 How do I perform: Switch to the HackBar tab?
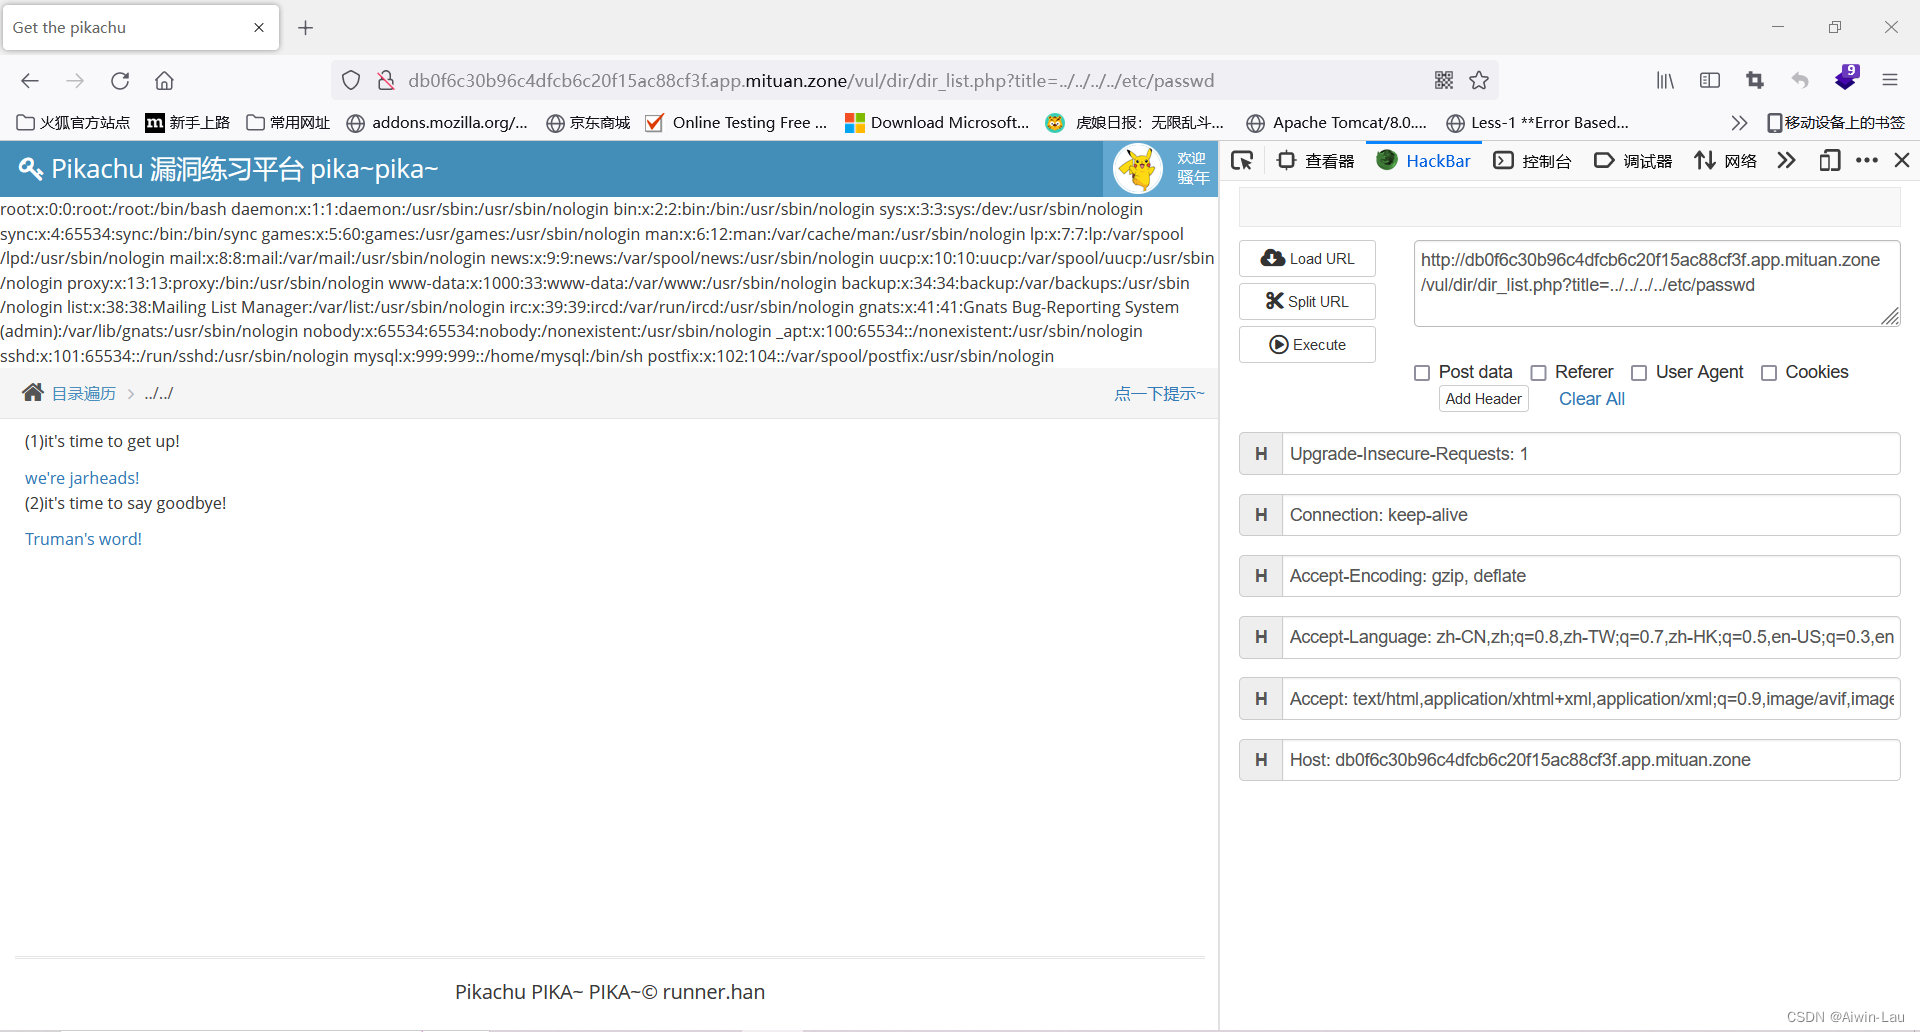1424,161
